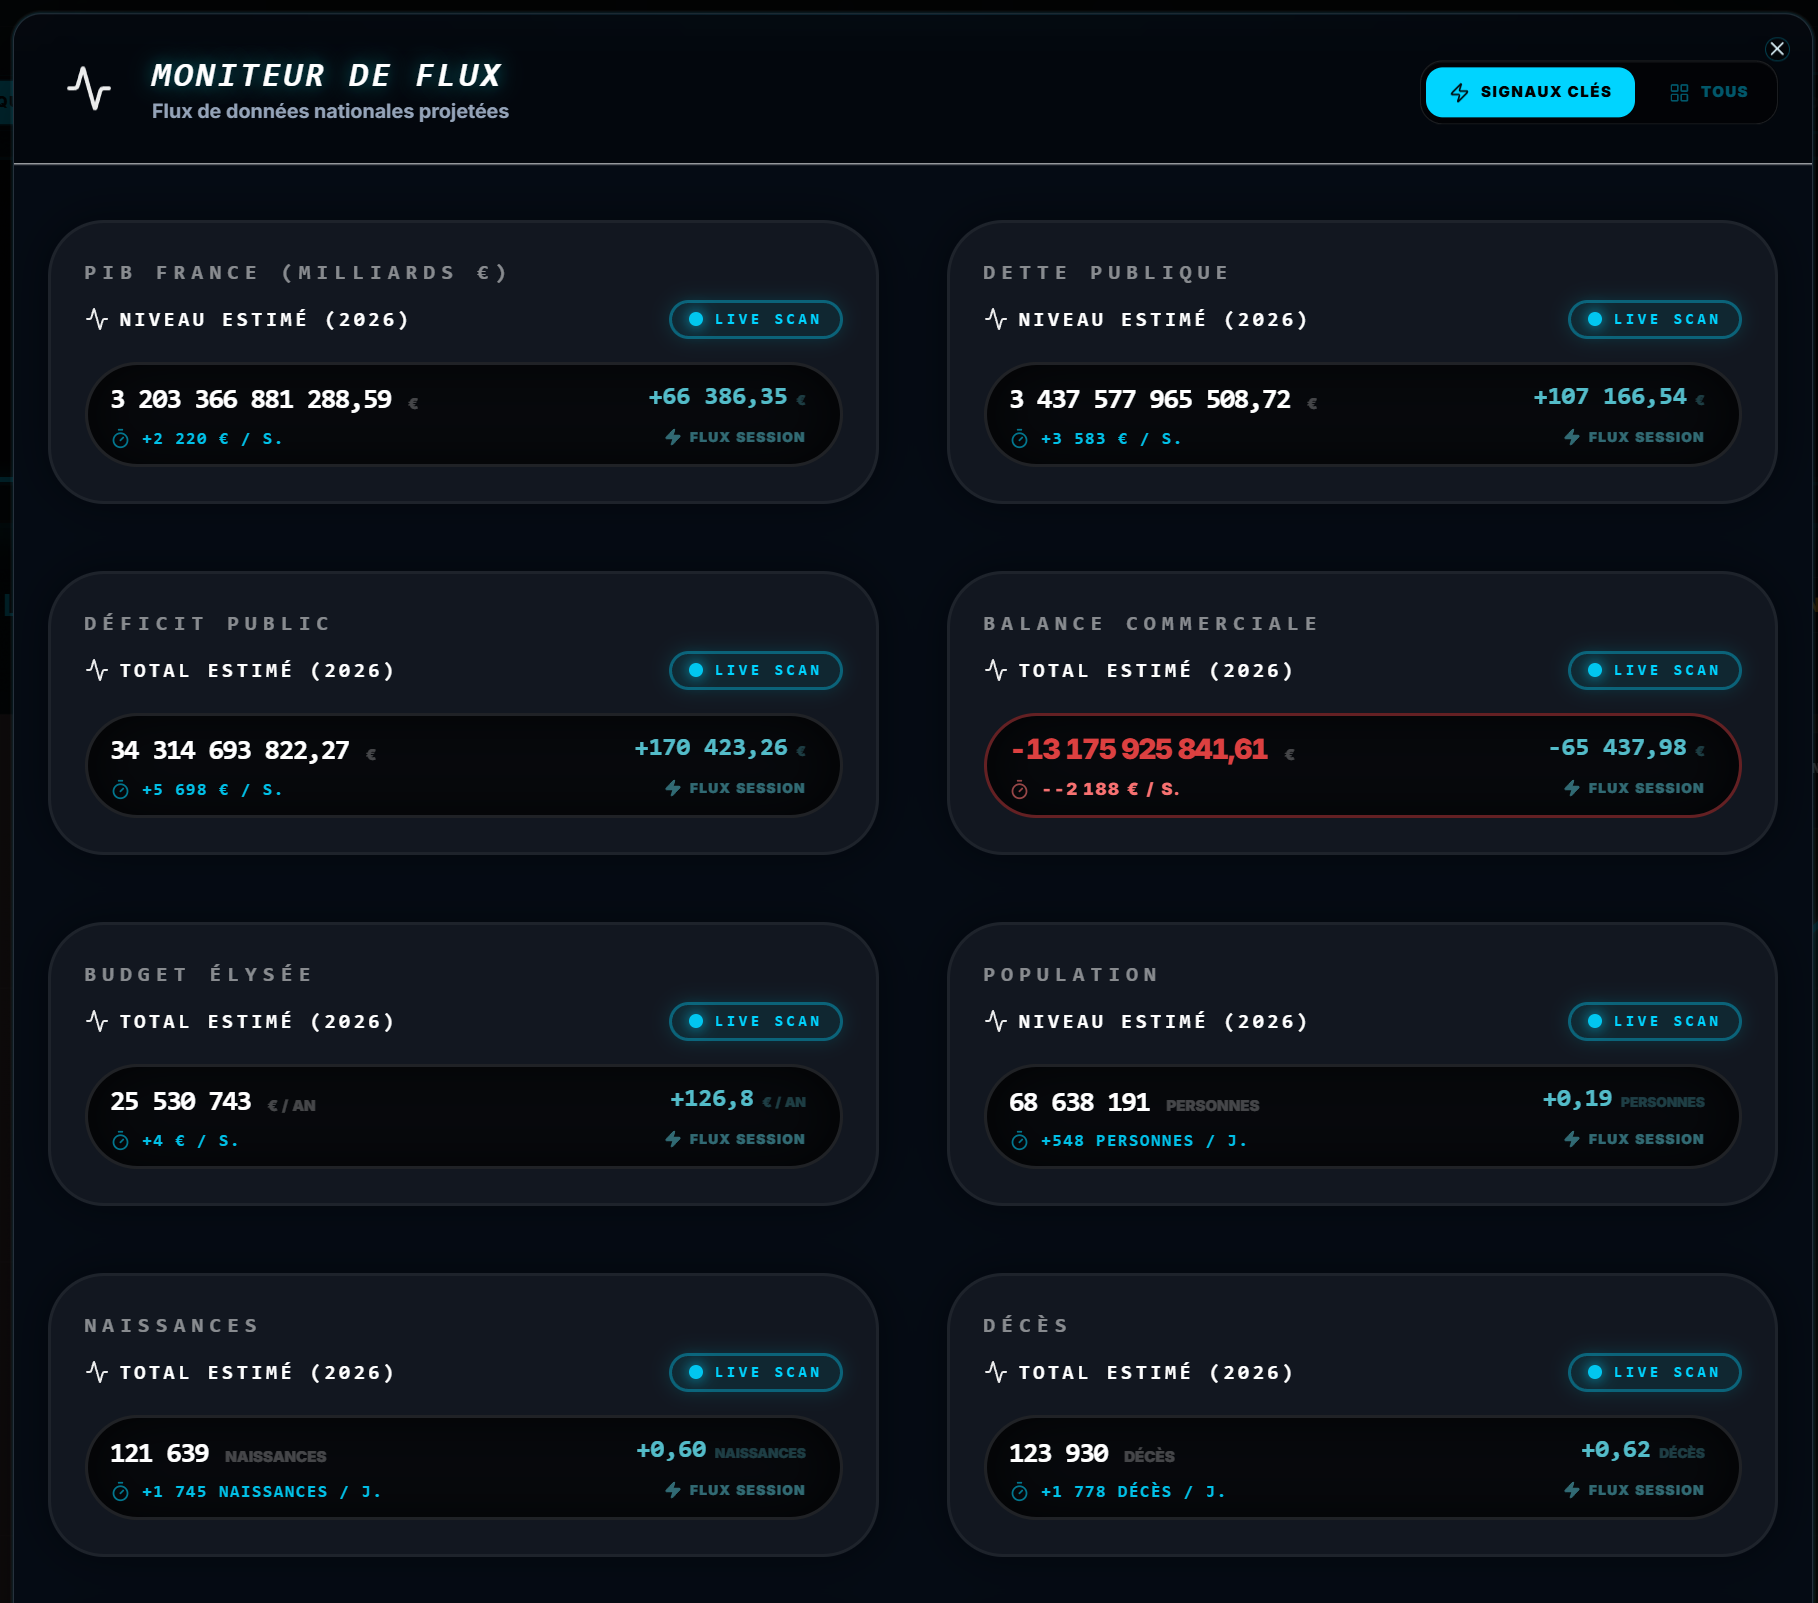
Task: Close the Moniteur de Flux panel
Action: [1777, 49]
